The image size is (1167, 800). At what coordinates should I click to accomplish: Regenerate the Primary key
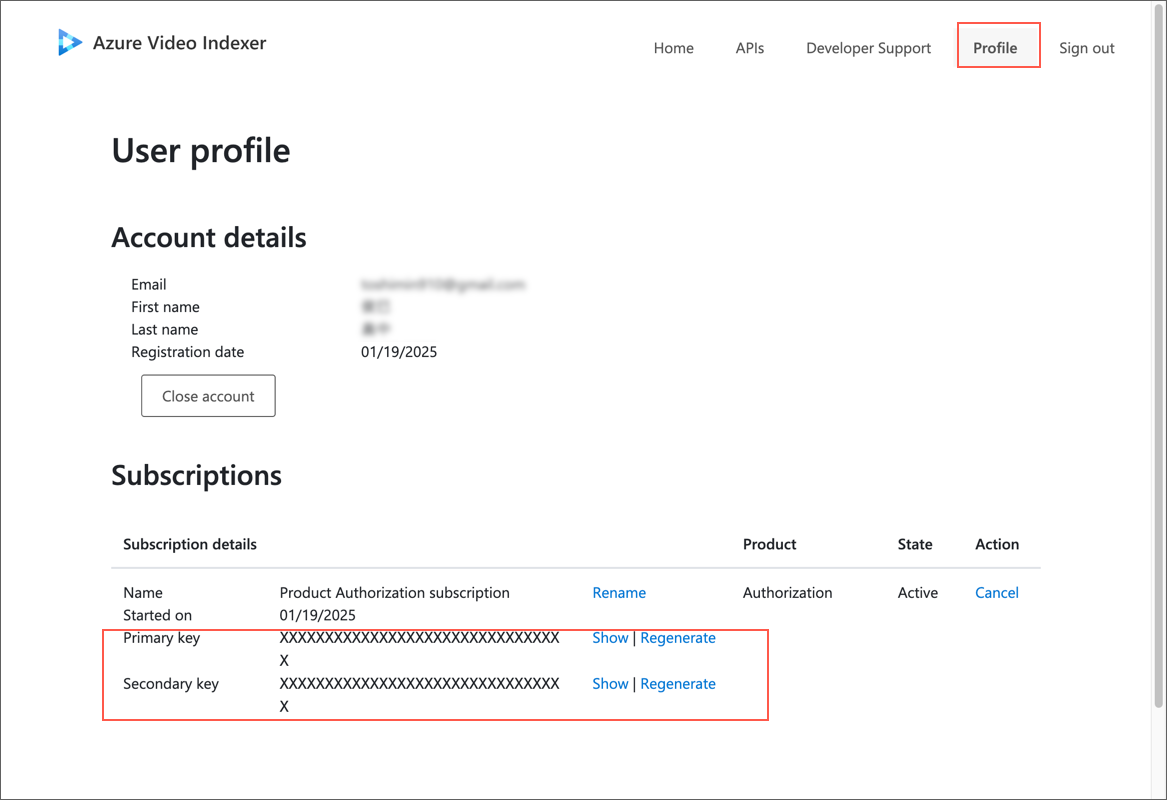coord(678,638)
